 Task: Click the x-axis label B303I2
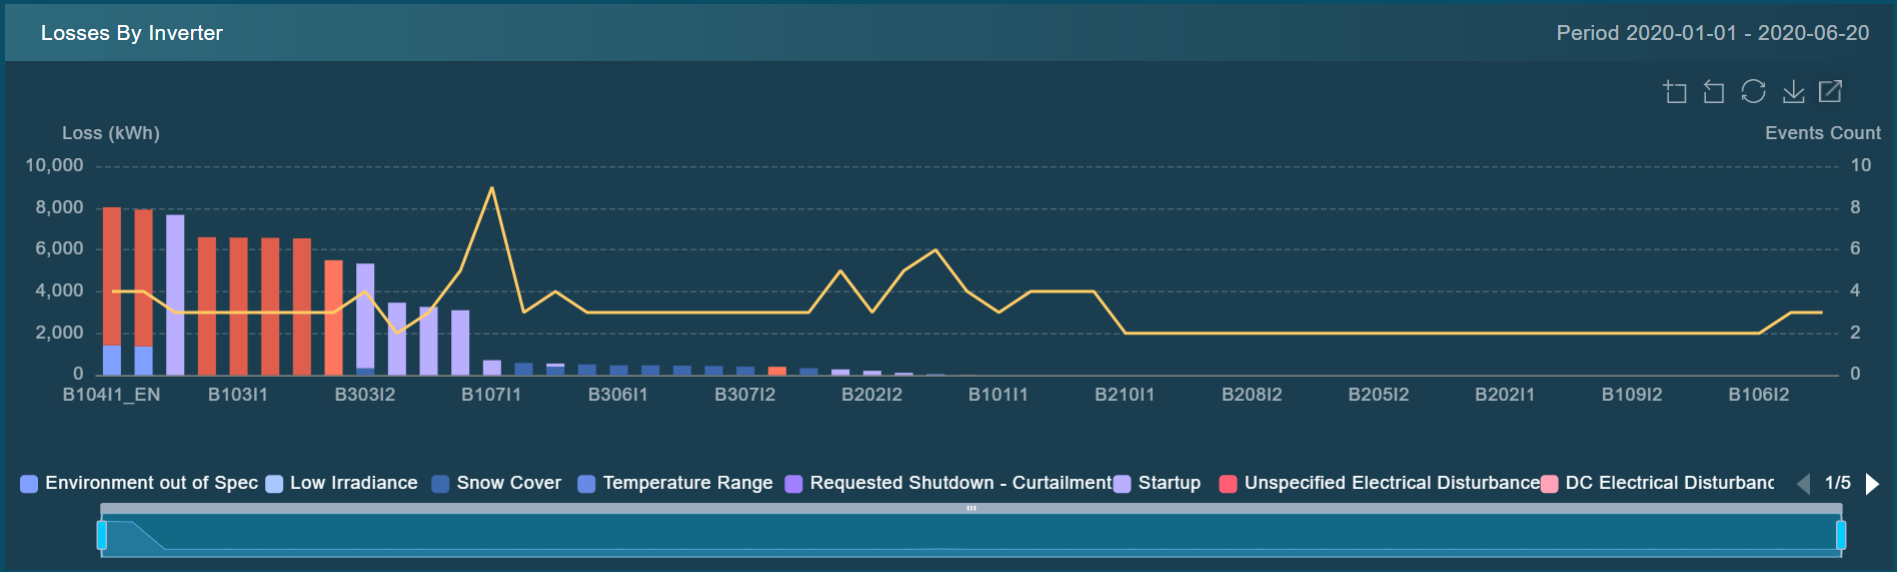[x=365, y=395]
